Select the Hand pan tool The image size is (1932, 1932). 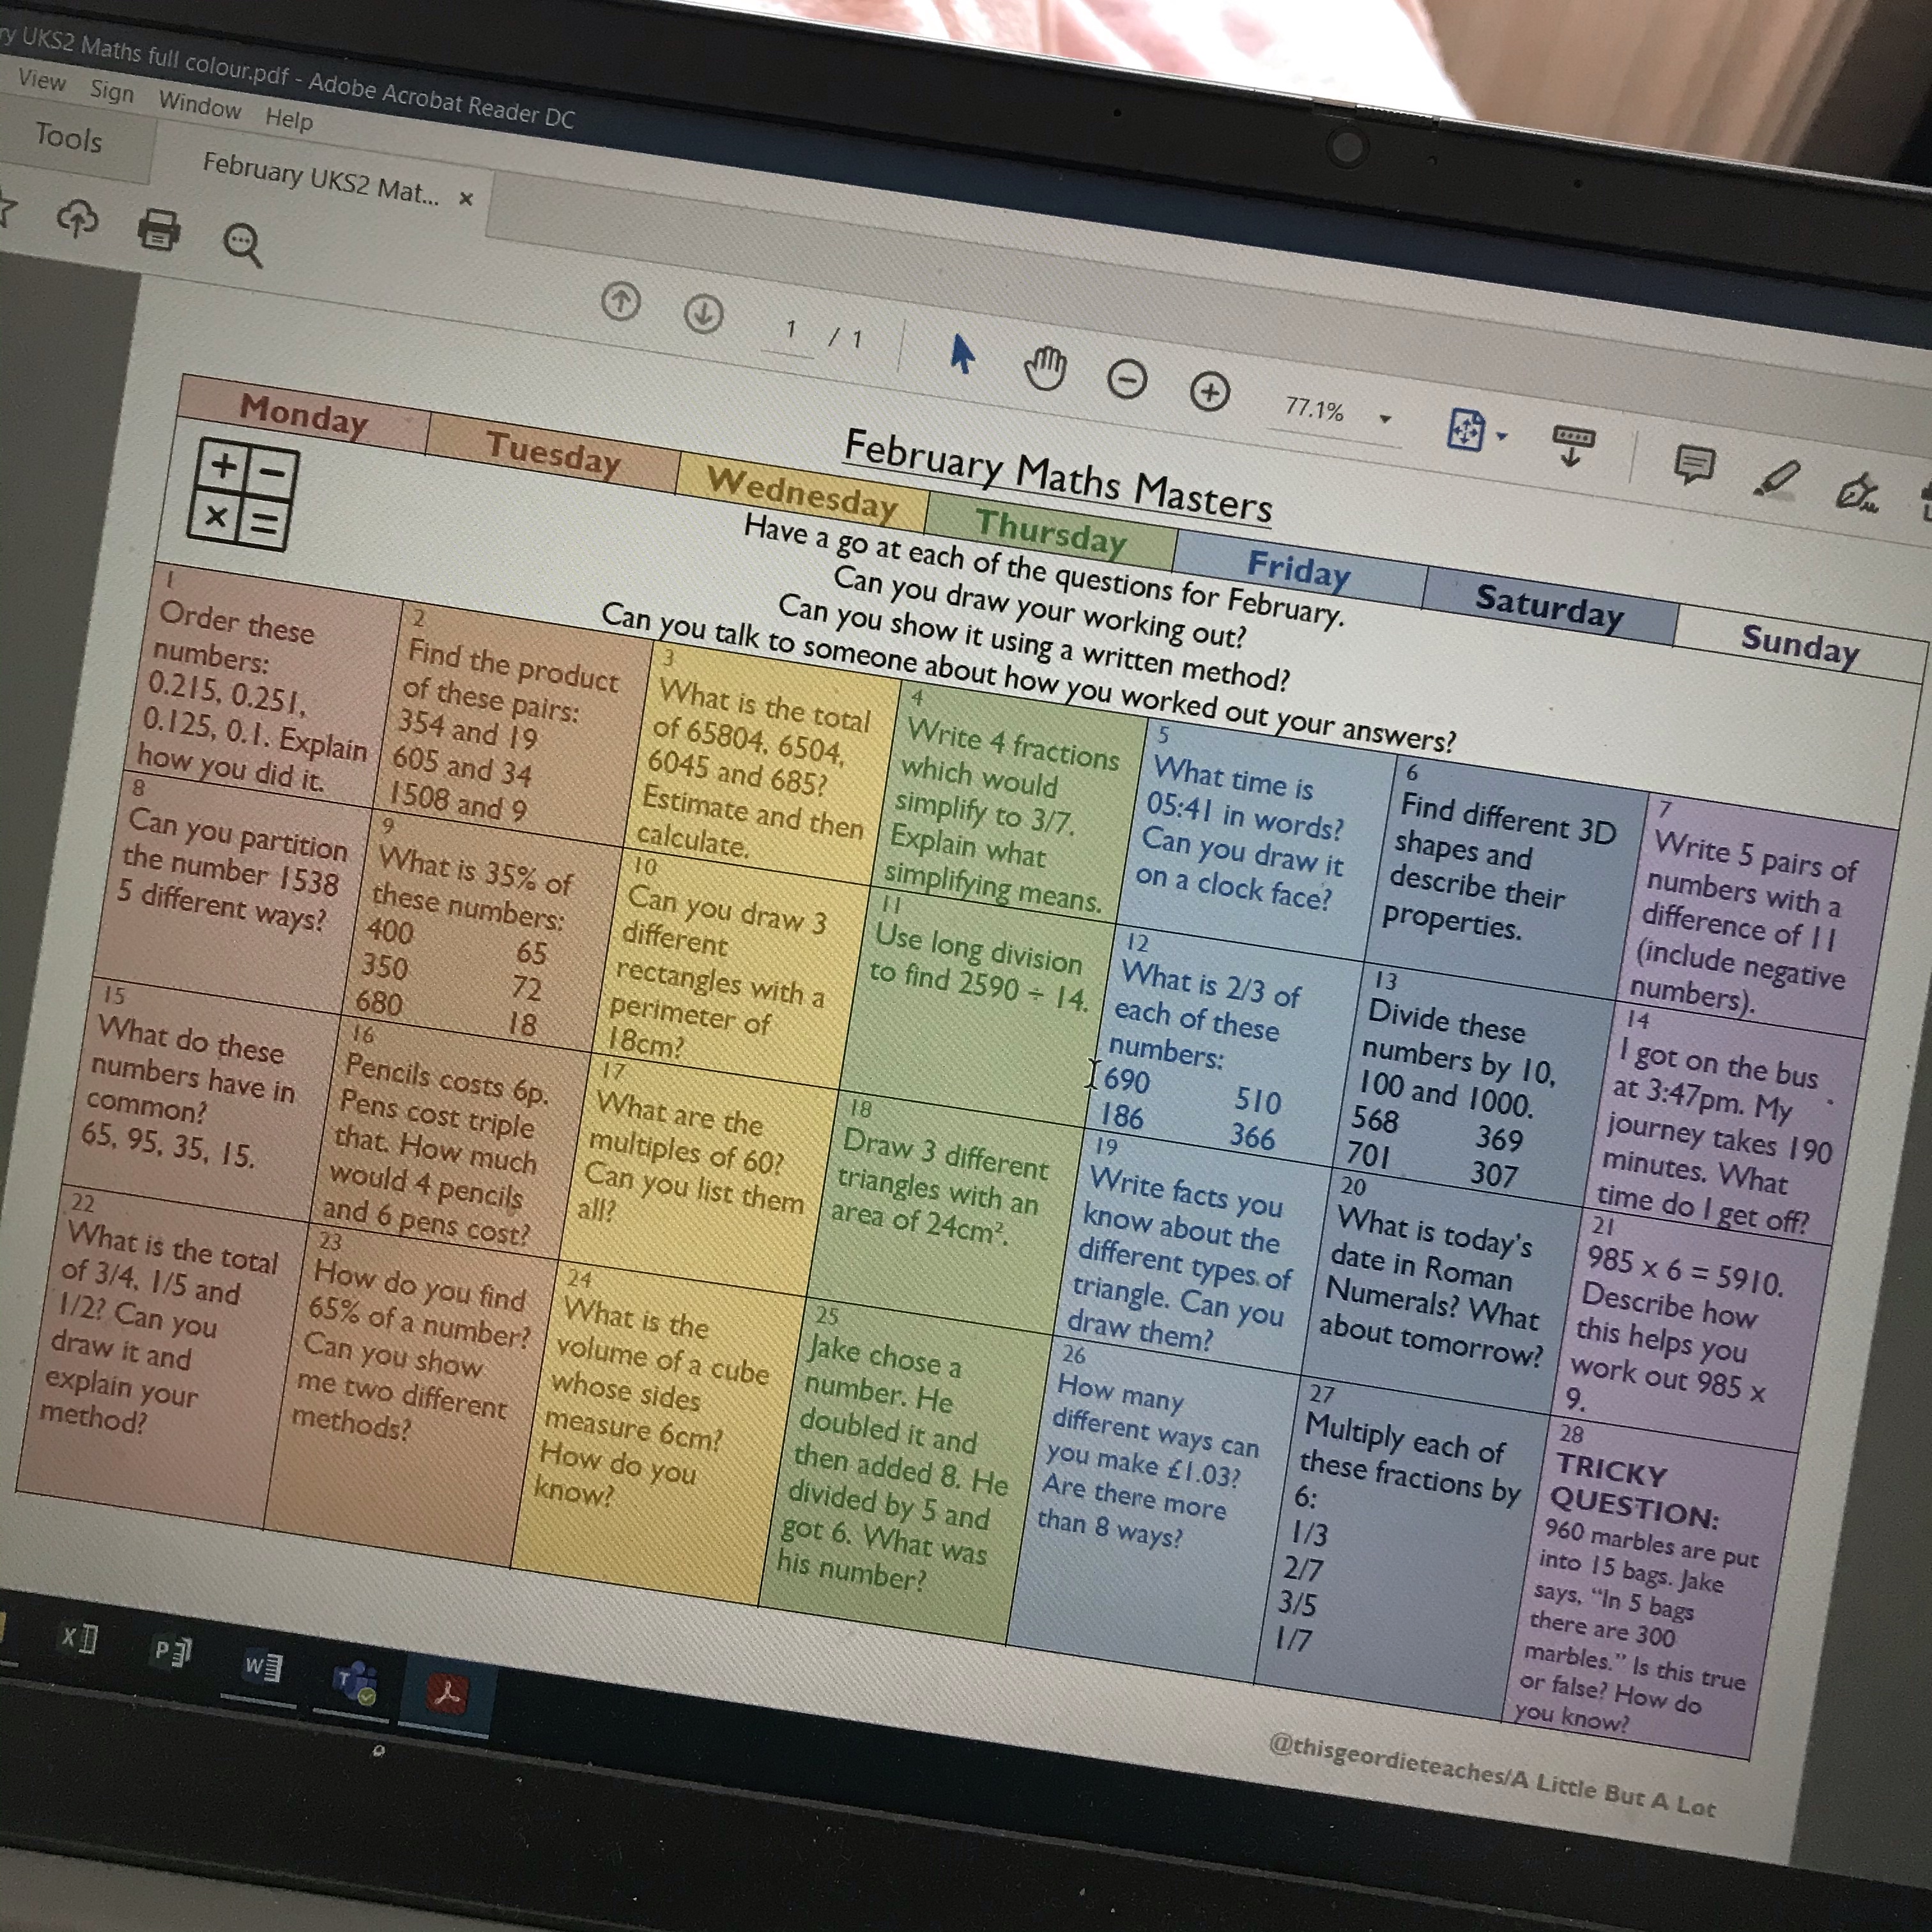pos(1046,369)
